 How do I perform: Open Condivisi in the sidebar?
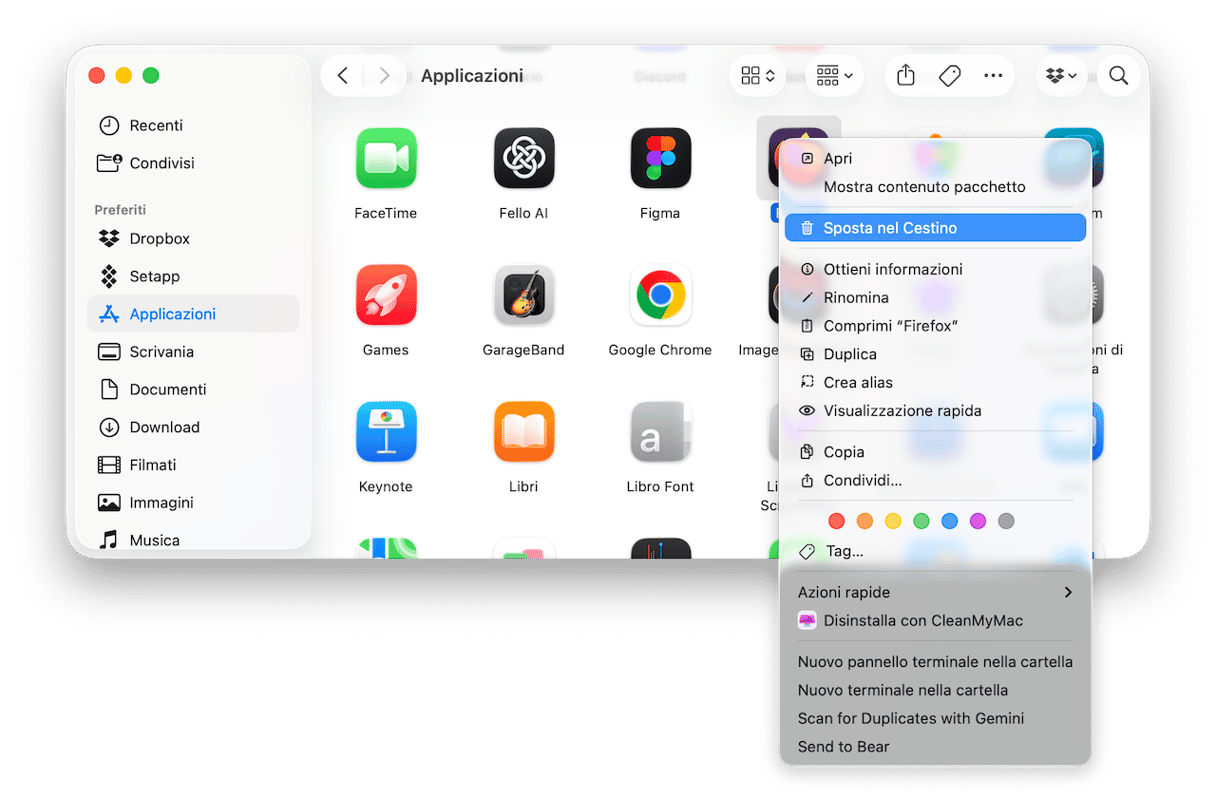(193, 163)
